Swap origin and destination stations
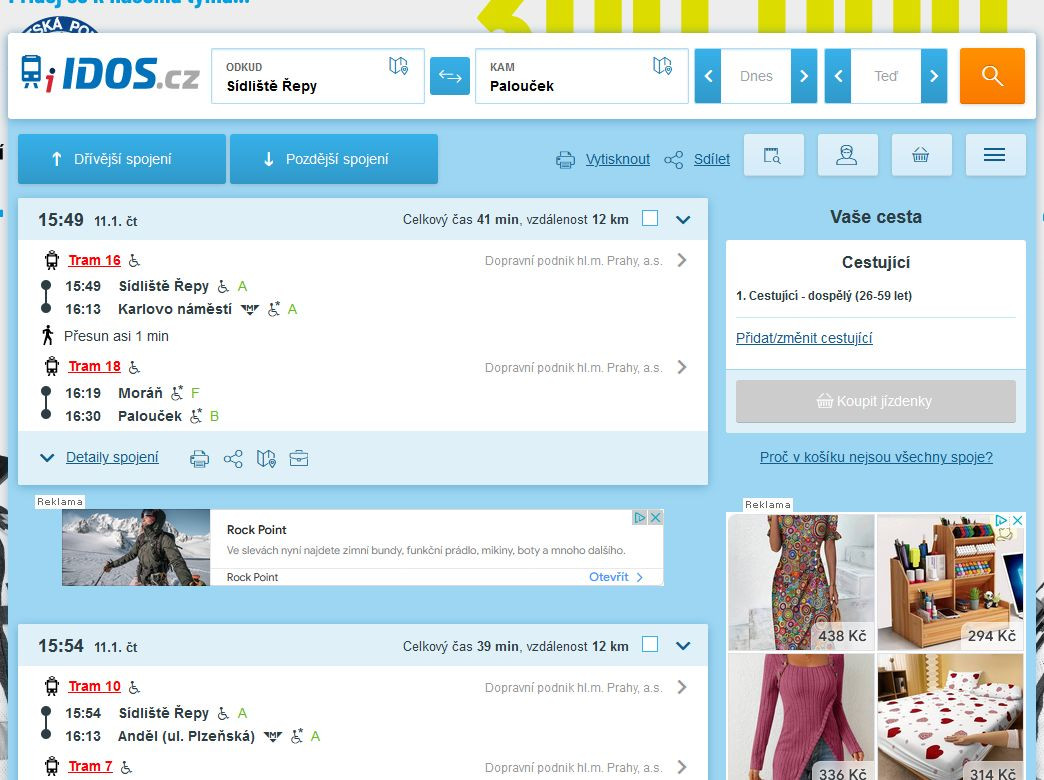1044x780 pixels. (450, 76)
